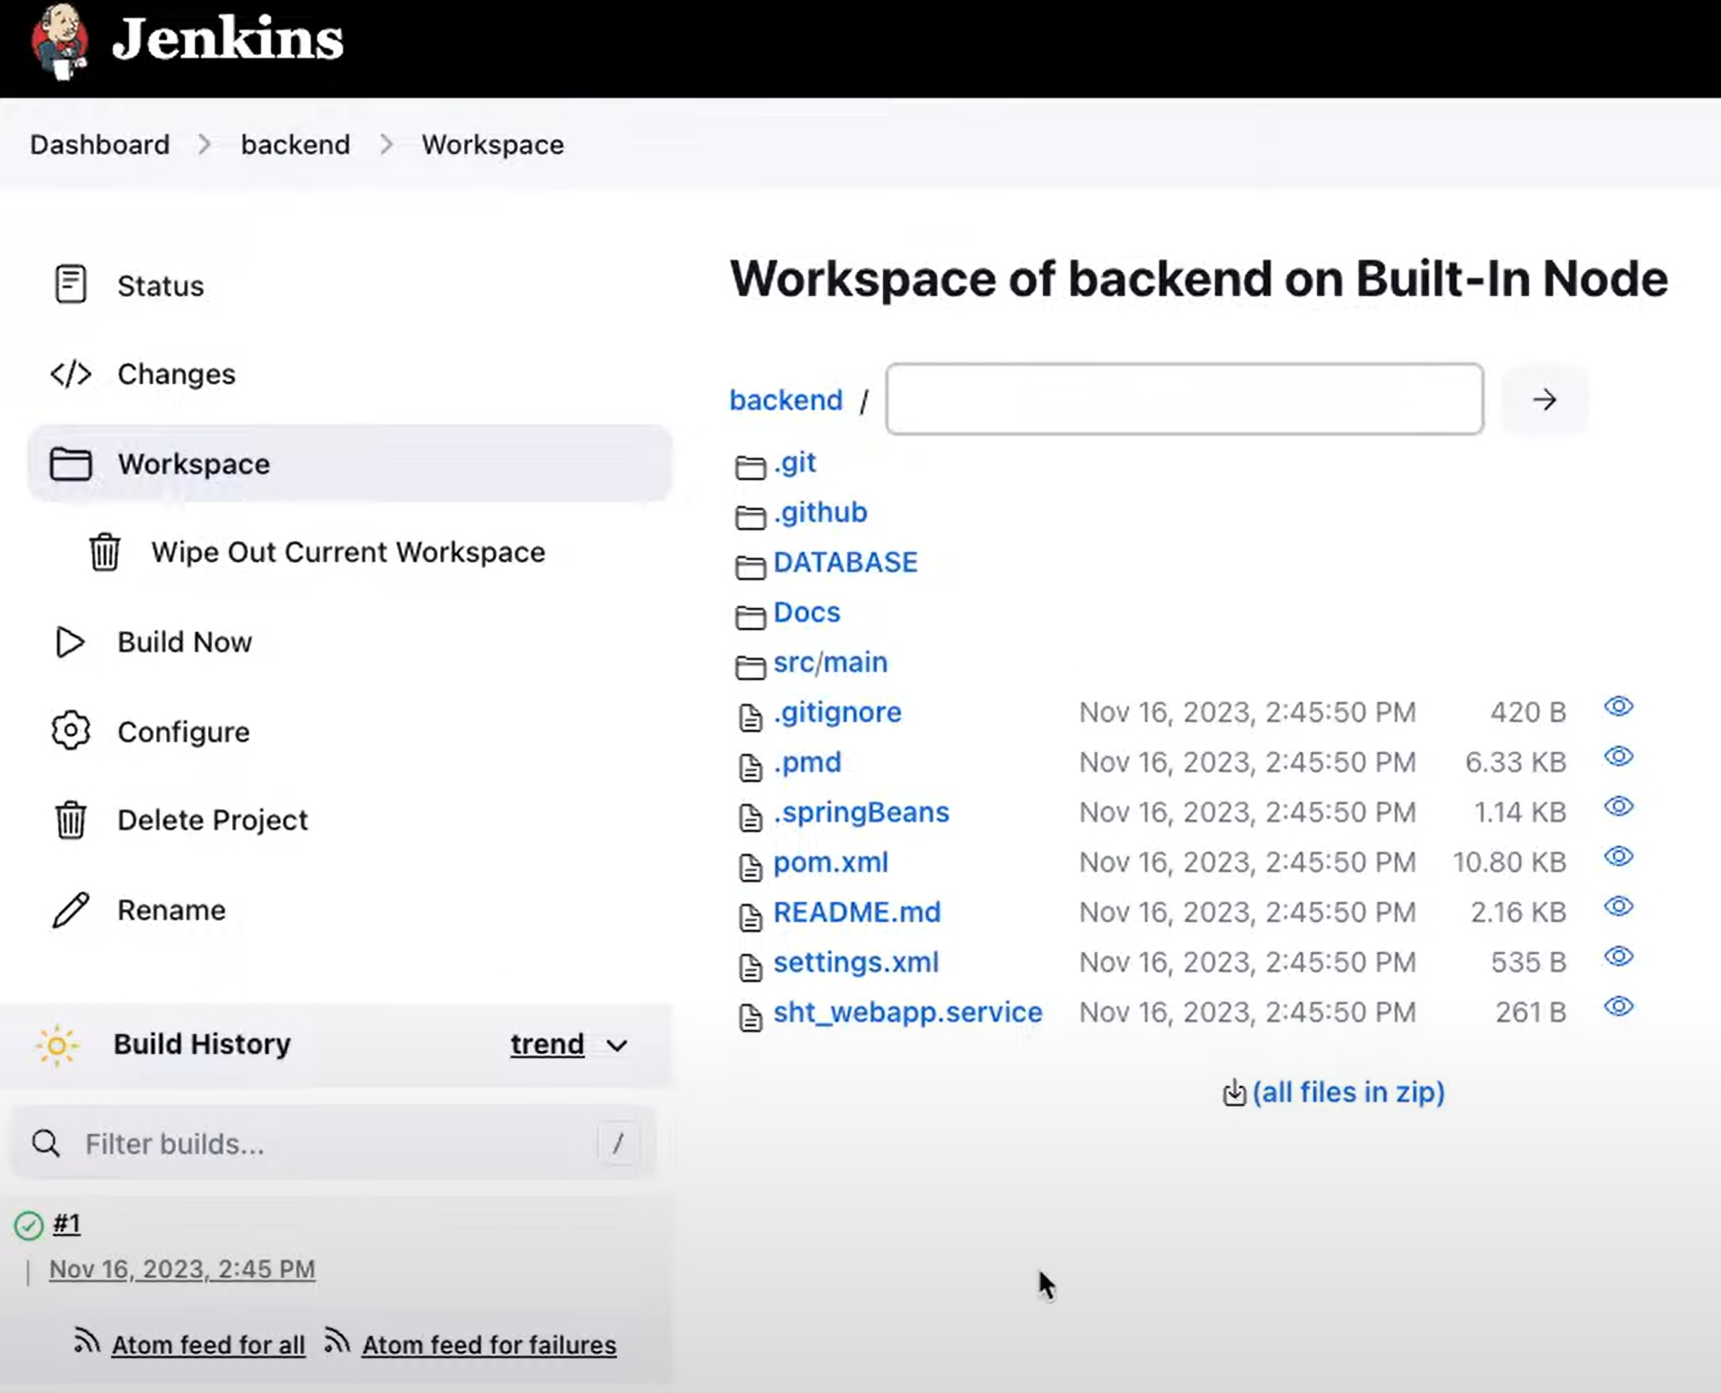Click the Build Now play icon

pyautogui.click(x=70, y=642)
